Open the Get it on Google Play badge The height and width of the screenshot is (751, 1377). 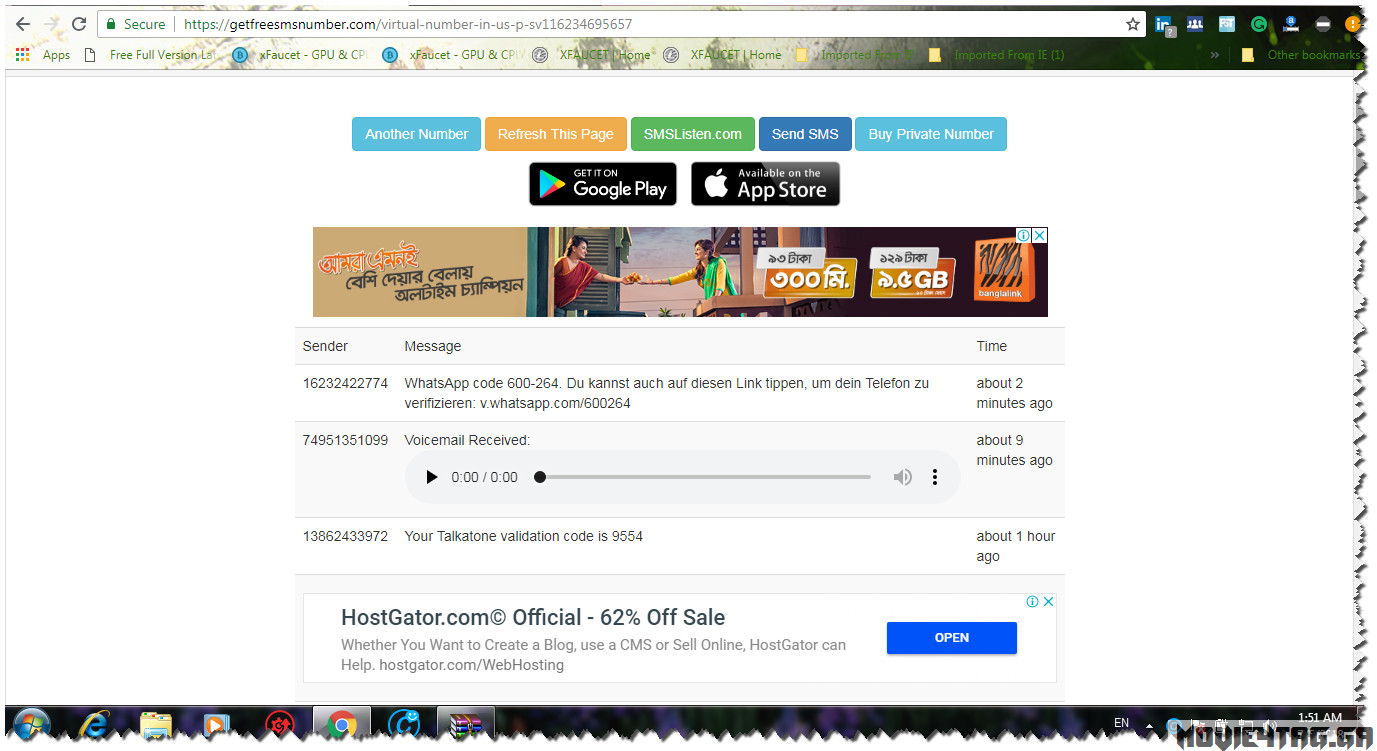603,184
